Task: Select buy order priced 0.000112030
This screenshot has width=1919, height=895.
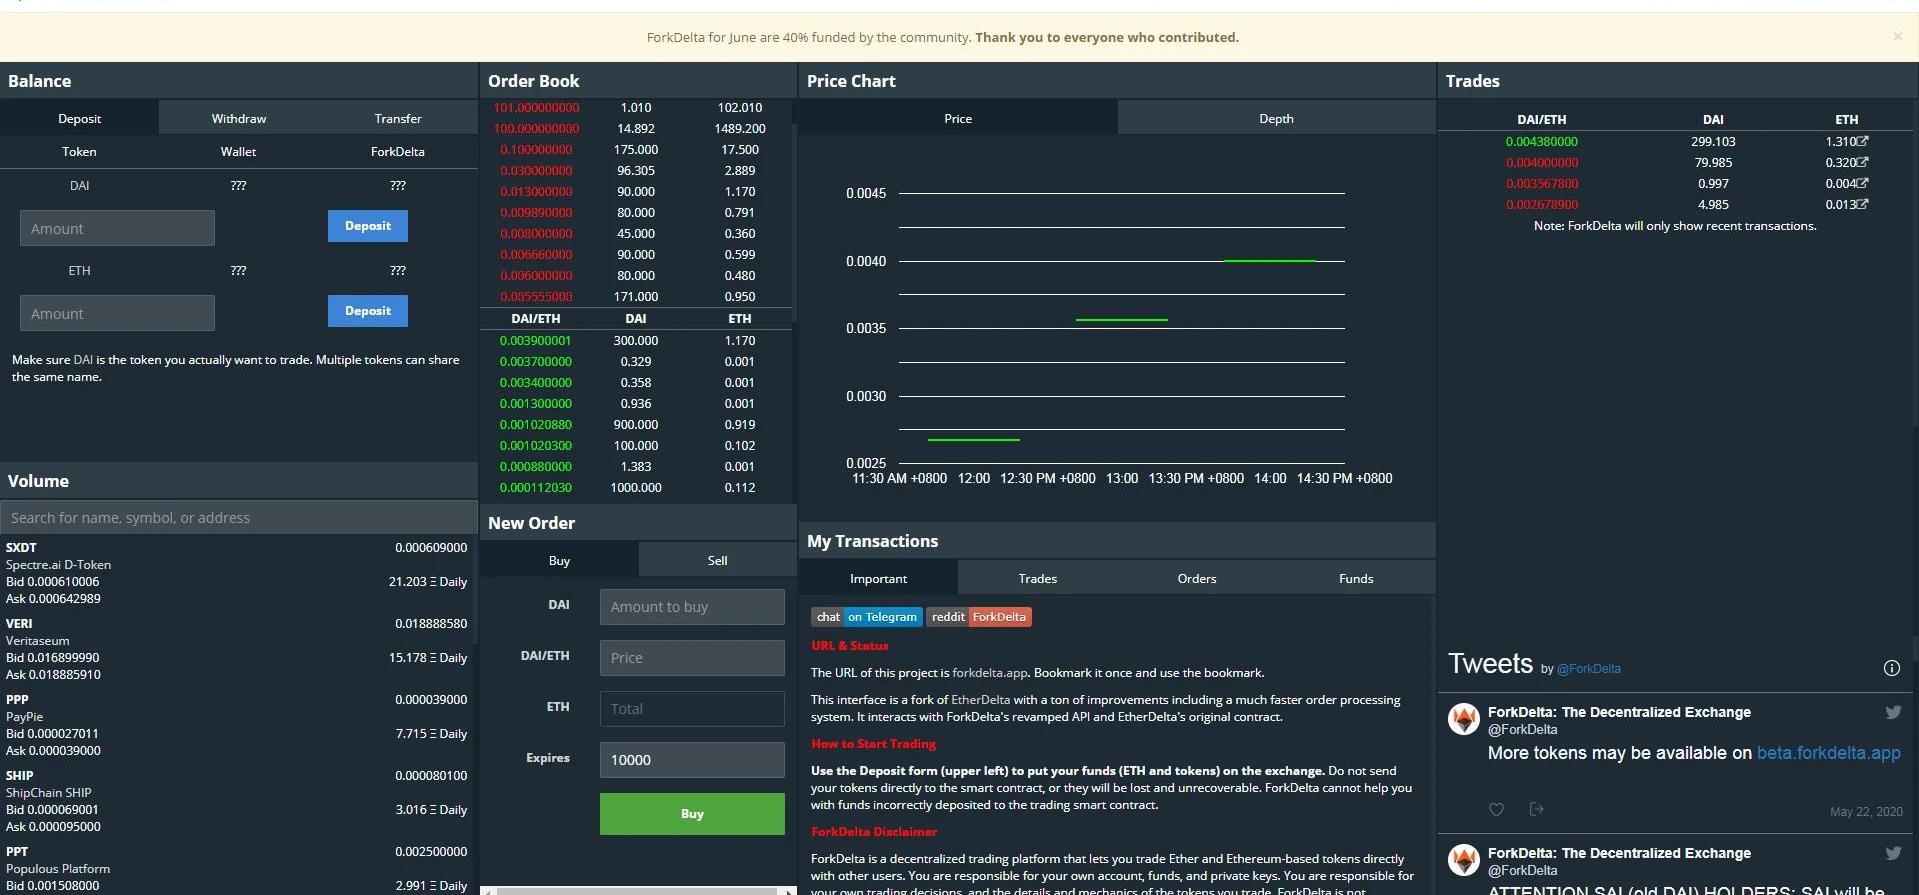Action: tap(636, 488)
